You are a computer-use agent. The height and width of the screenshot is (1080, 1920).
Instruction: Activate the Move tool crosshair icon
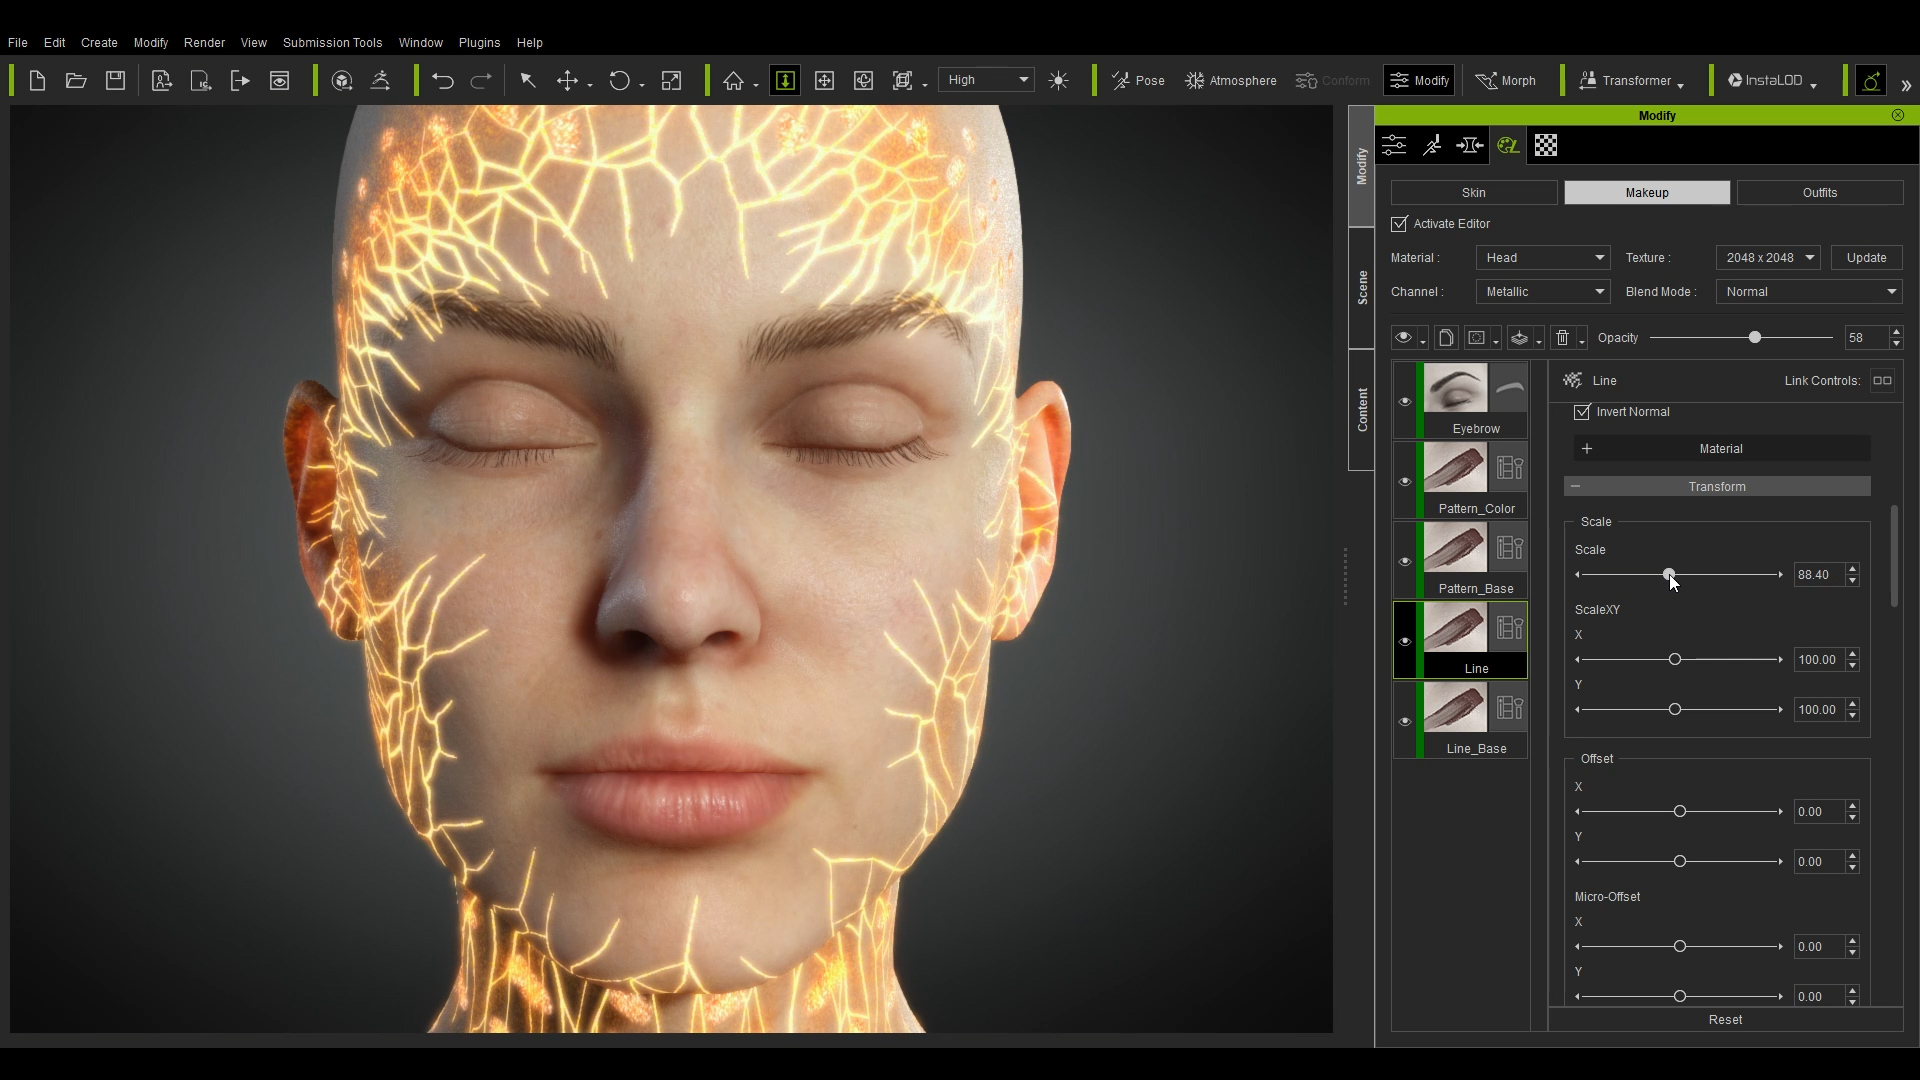pos(567,81)
